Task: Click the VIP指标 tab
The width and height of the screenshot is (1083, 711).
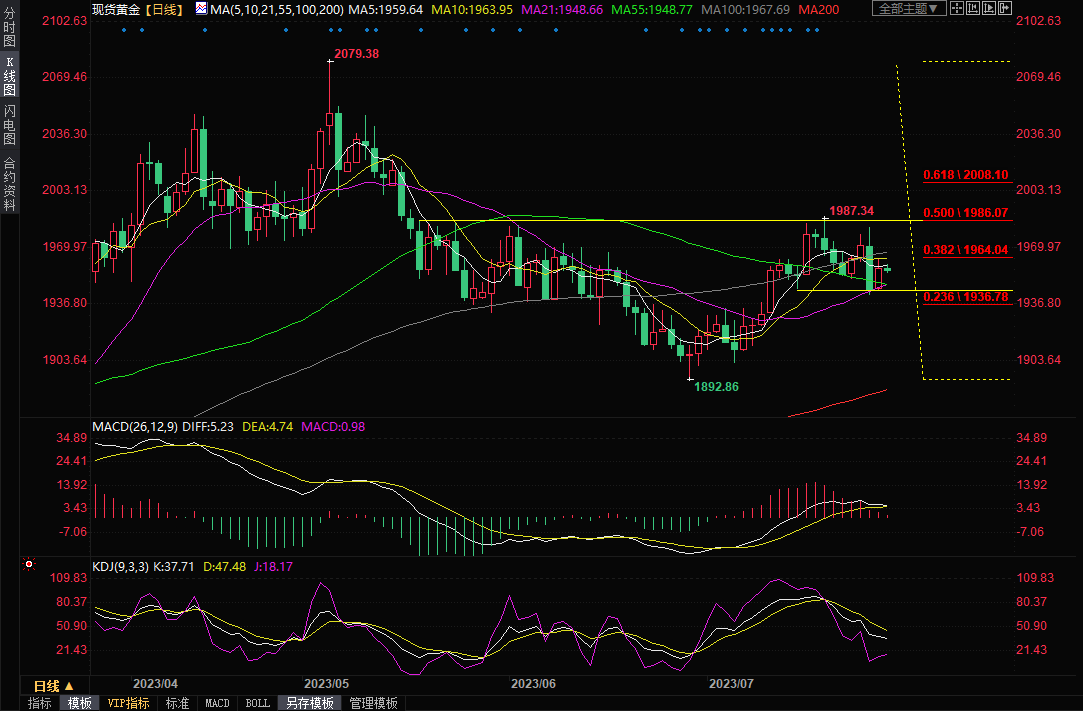Action: 129,703
